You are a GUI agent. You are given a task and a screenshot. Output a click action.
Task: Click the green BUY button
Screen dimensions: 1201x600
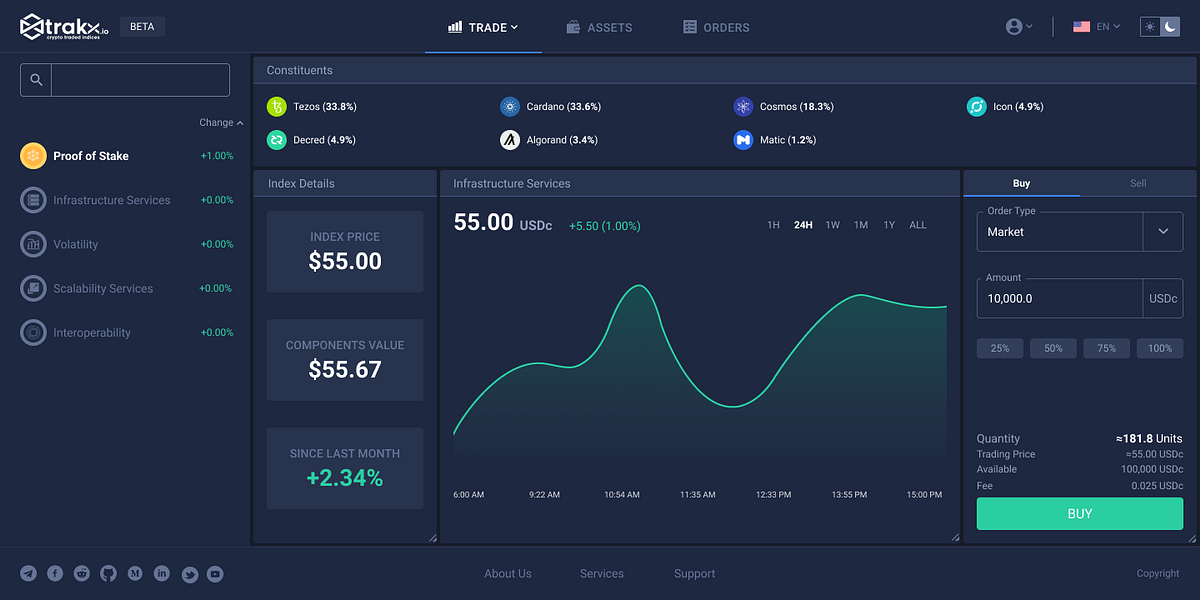[1080, 514]
